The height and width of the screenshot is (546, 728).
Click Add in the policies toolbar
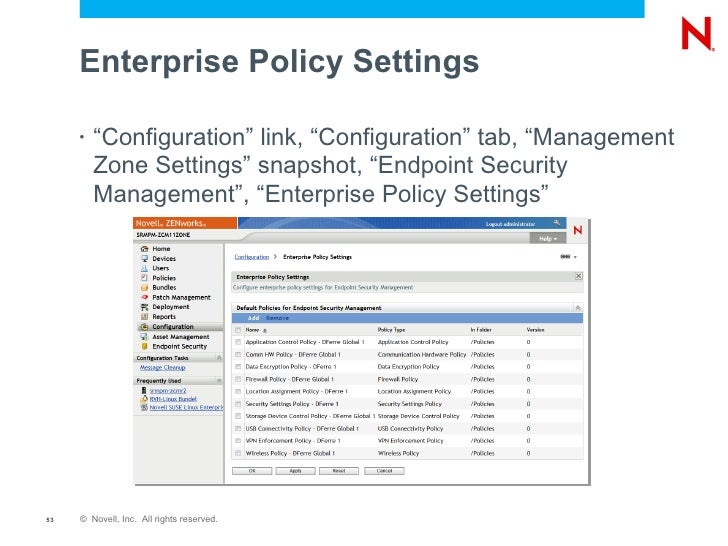click(254, 318)
